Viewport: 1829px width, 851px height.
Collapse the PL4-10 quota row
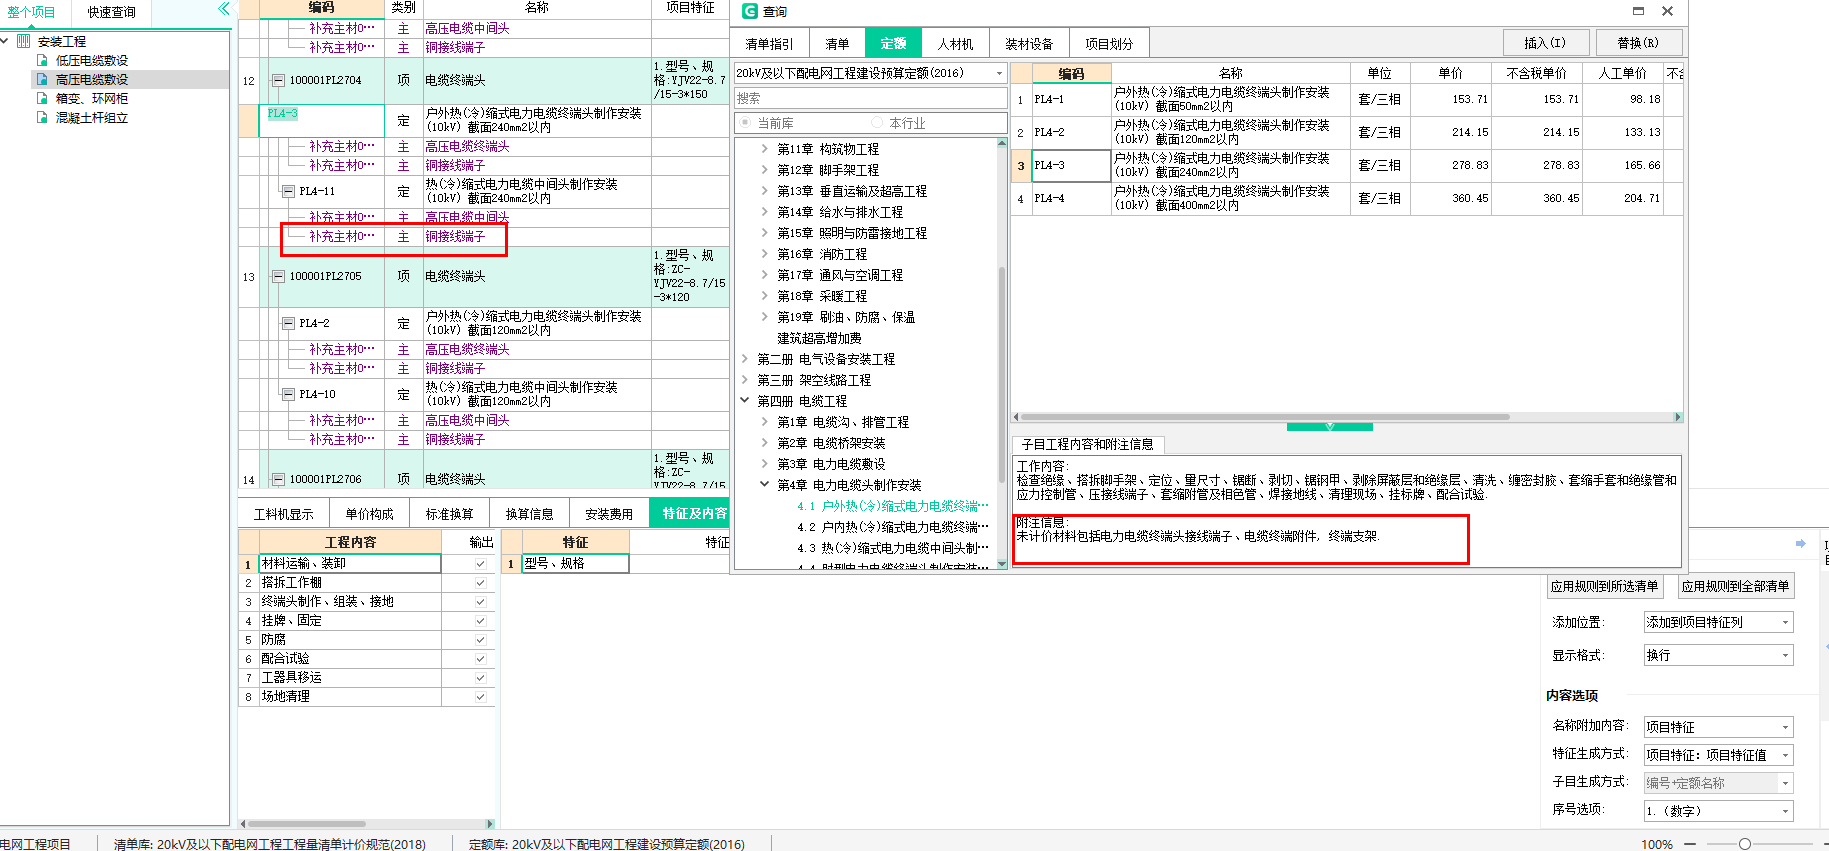pos(288,394)
